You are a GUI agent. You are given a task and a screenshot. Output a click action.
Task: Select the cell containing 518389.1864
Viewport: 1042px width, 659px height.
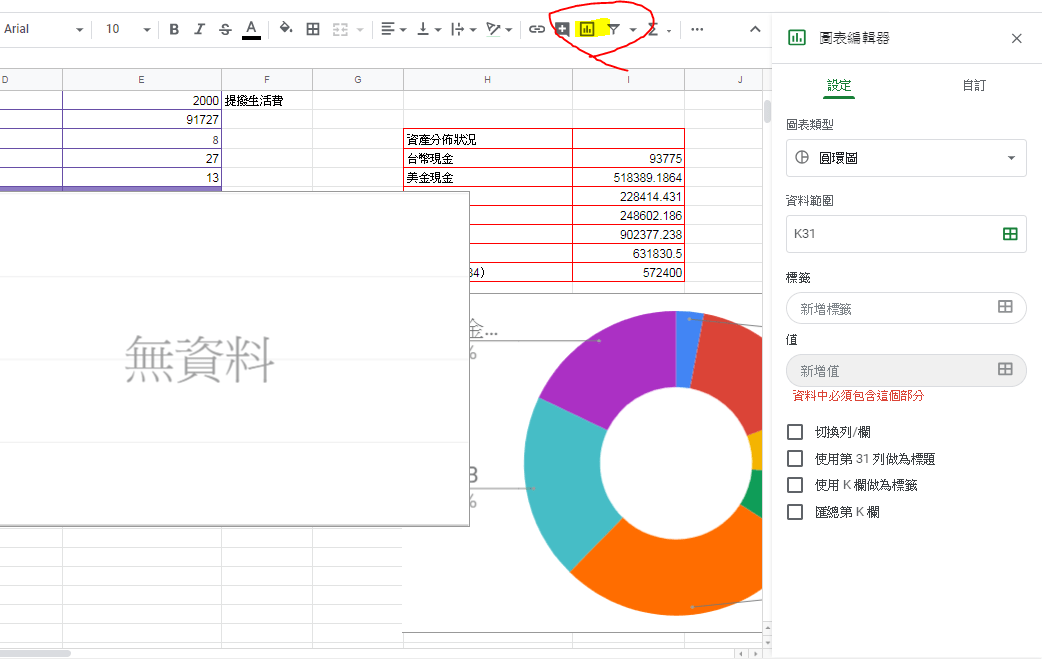(628, 177)
